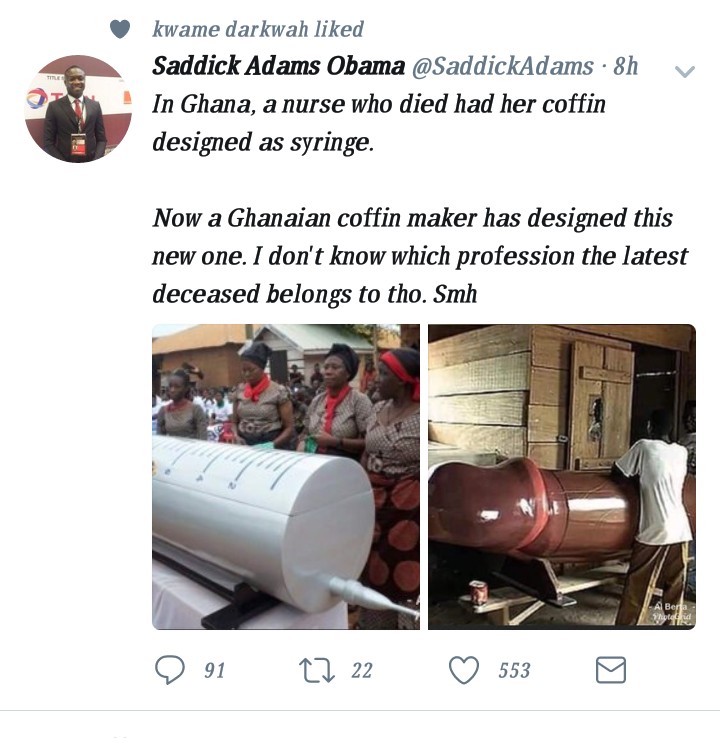Open the @SaddickAdams handle link

pos(503,66)
